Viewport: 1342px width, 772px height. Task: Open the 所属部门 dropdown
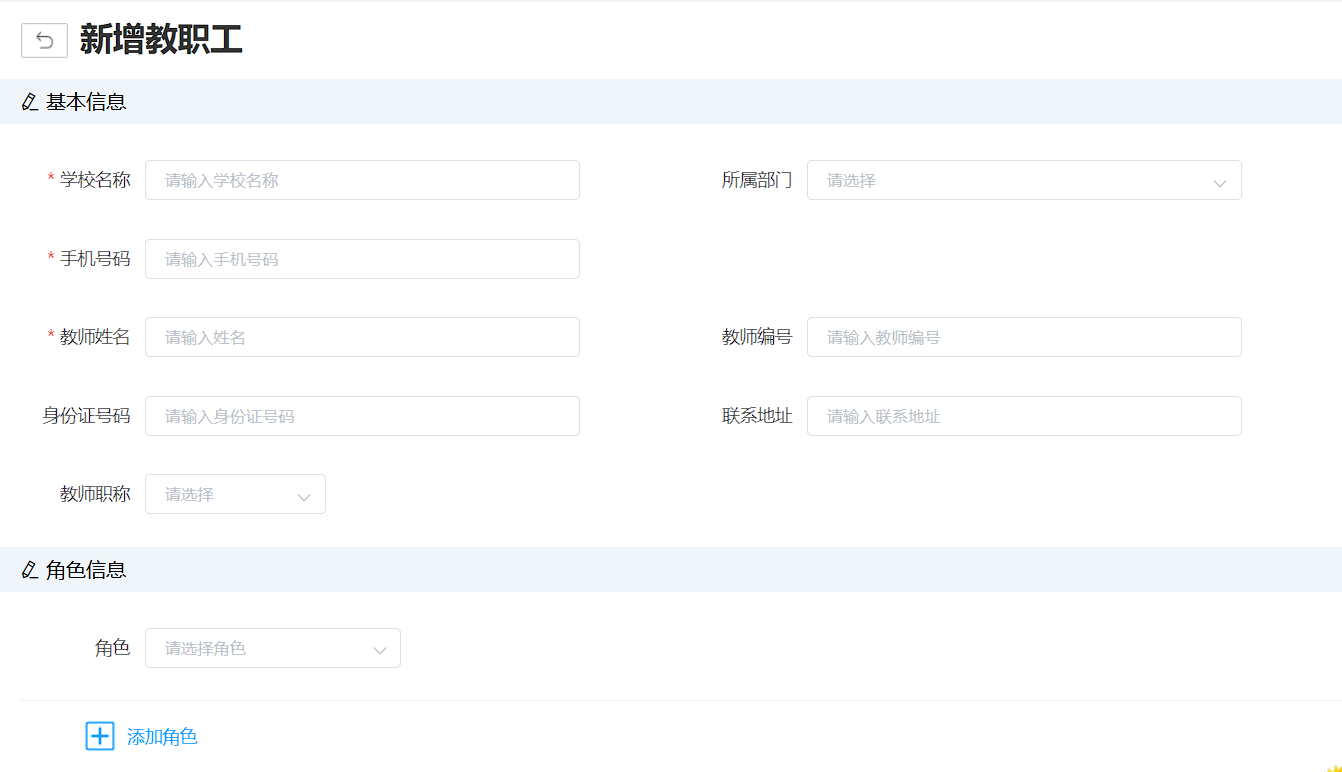coord(1024,180)
